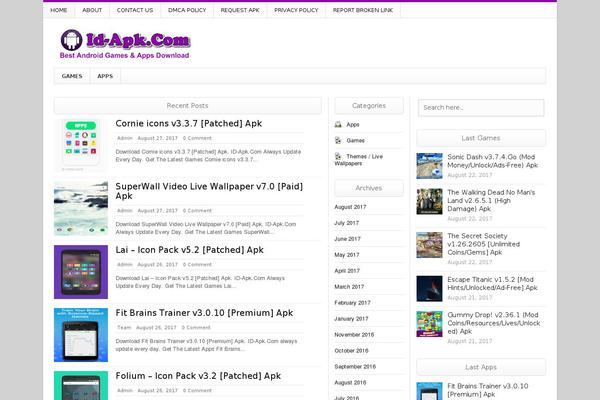Click 0 Comment on Lai Icon Pack post
The image size is (600, 400).
(197, 264)
